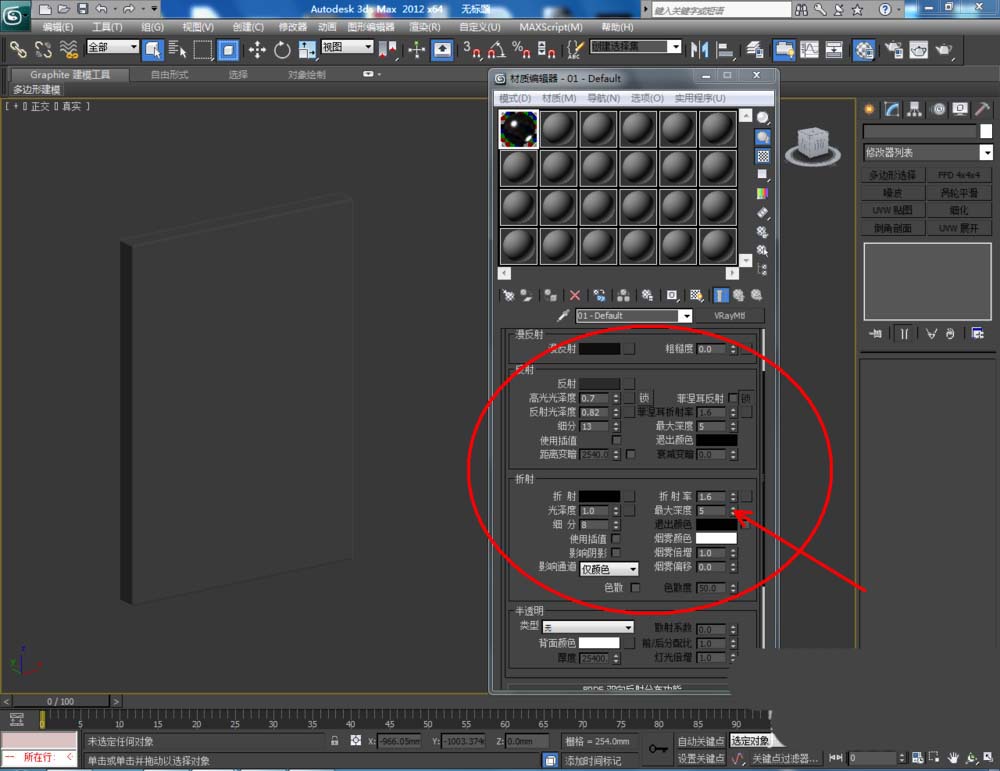This screenshot has height=771, width=1000.
Task: Select the Rotate tool in main toolbar
Action: pos(282,50)
